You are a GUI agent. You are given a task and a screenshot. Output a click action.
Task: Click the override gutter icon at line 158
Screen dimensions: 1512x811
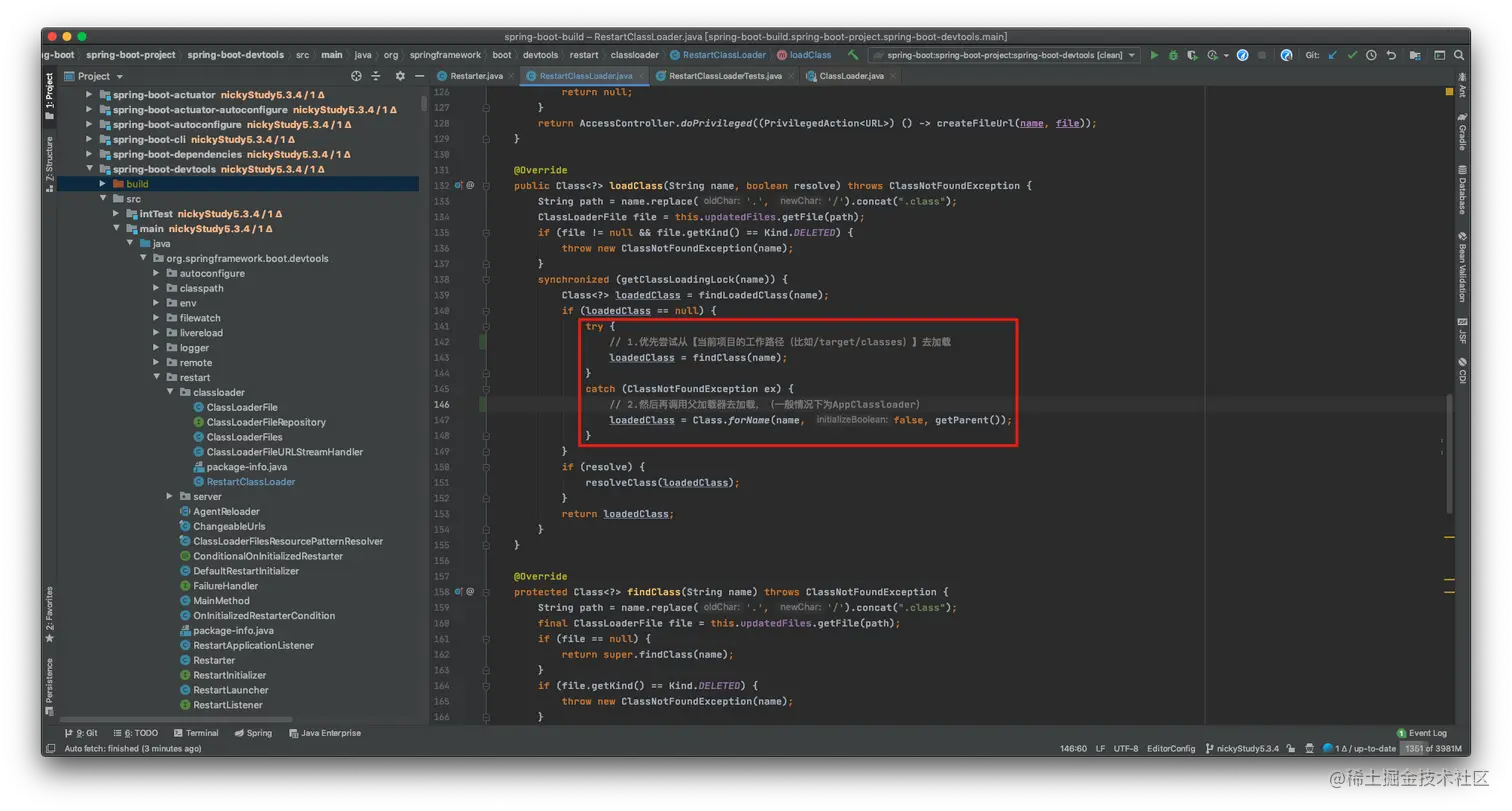point(458,592)
